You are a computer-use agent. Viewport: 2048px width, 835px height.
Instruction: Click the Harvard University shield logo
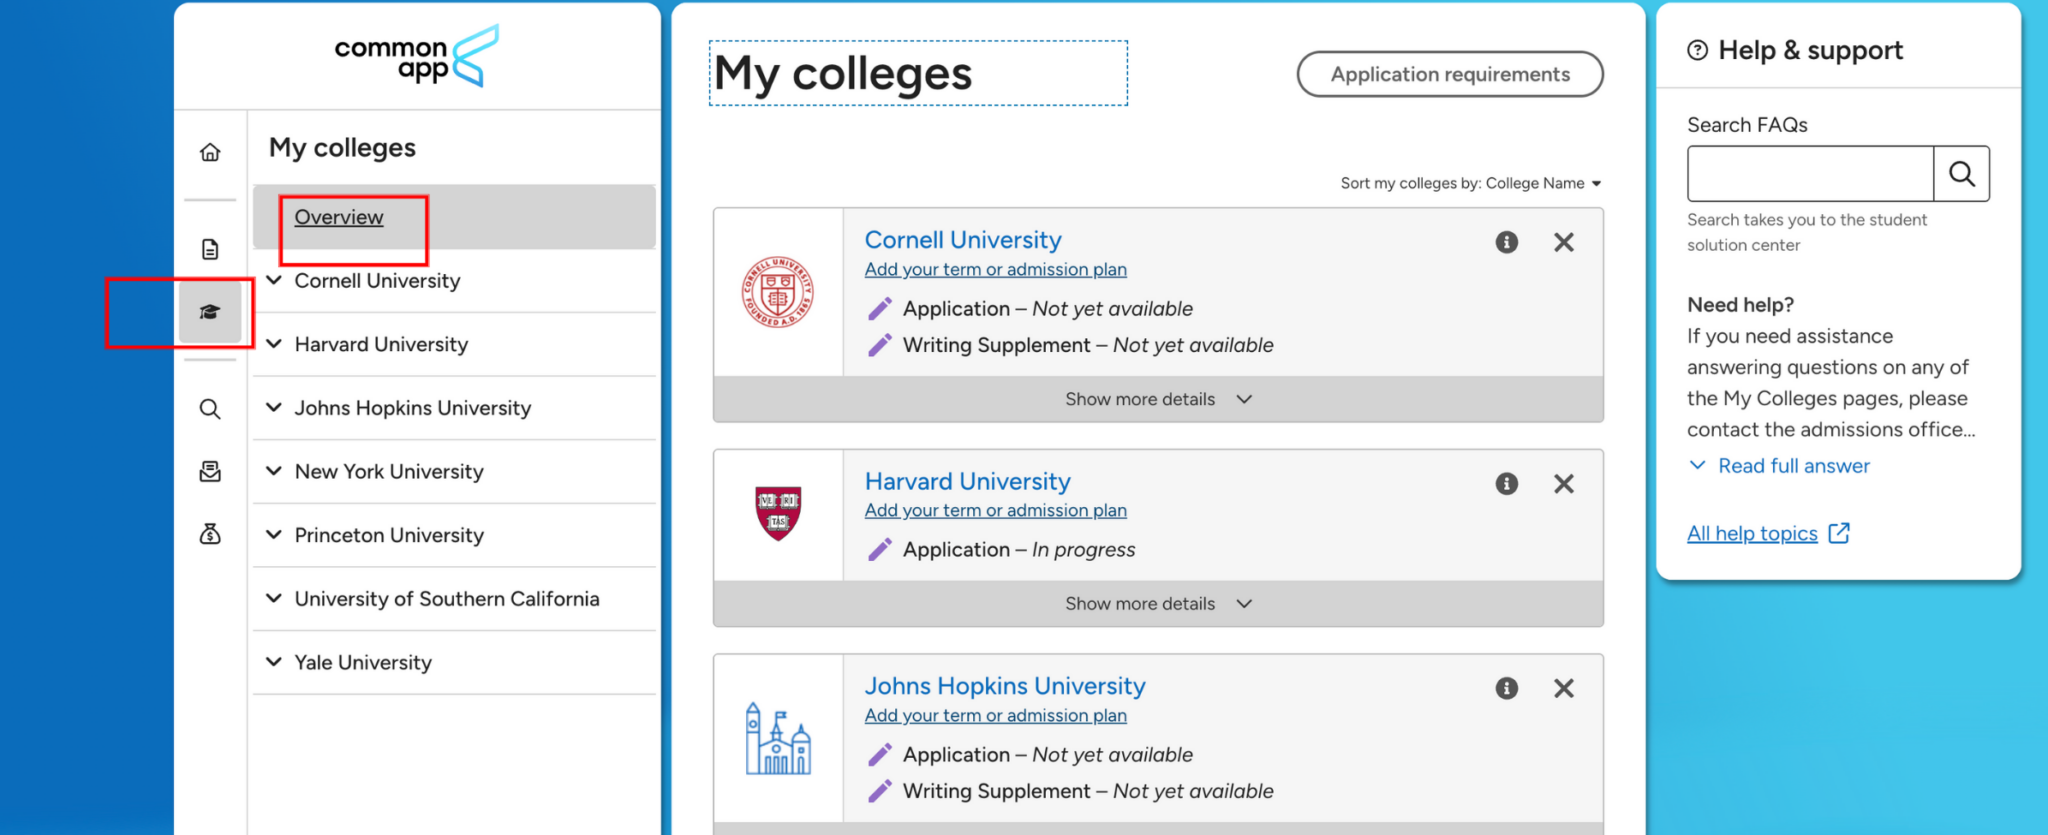[778, 513]
